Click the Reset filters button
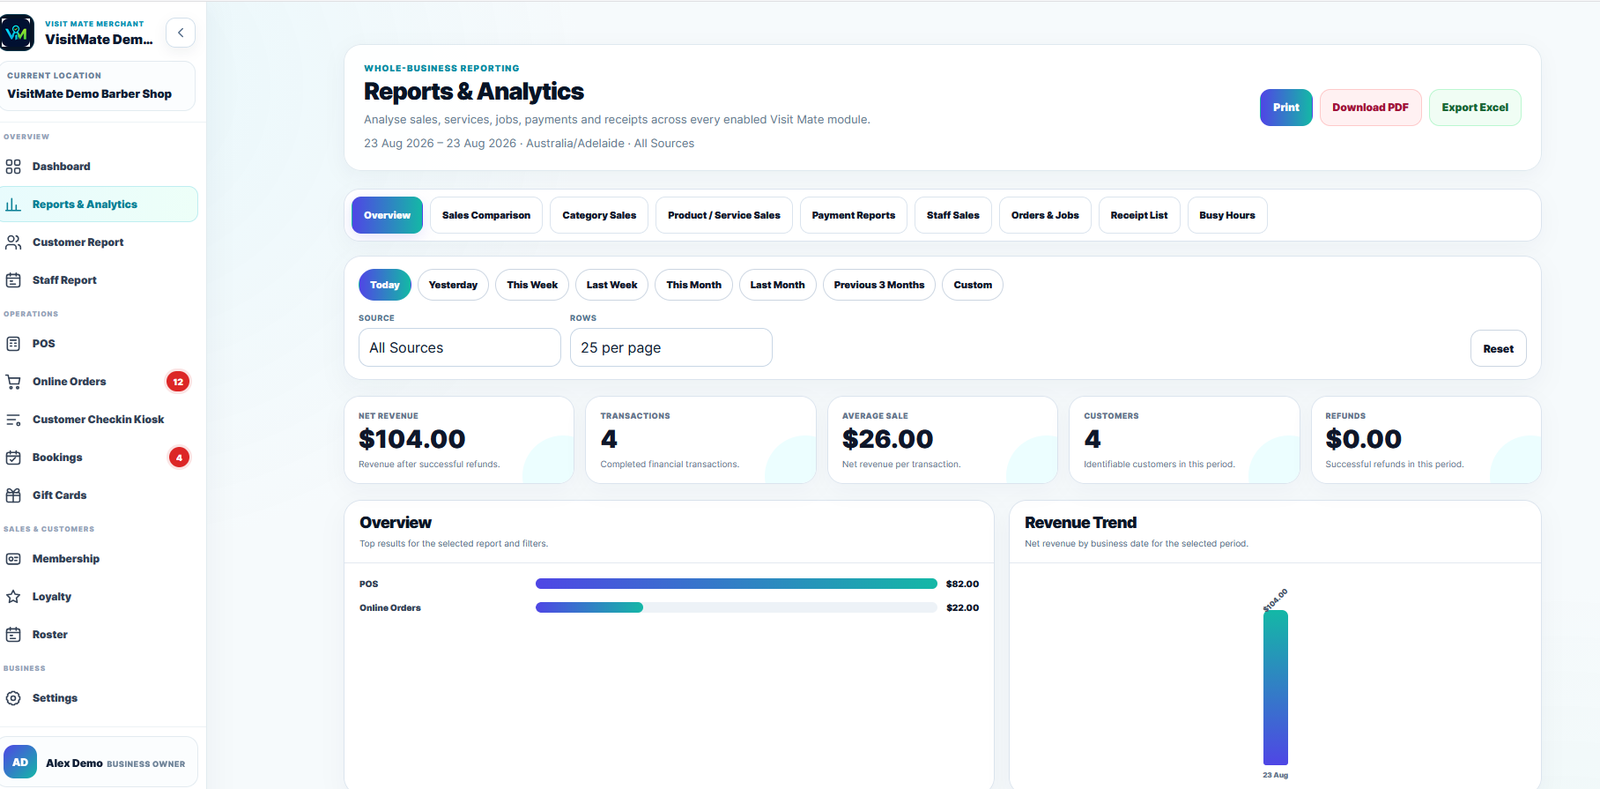 (x=1498, y=349)
